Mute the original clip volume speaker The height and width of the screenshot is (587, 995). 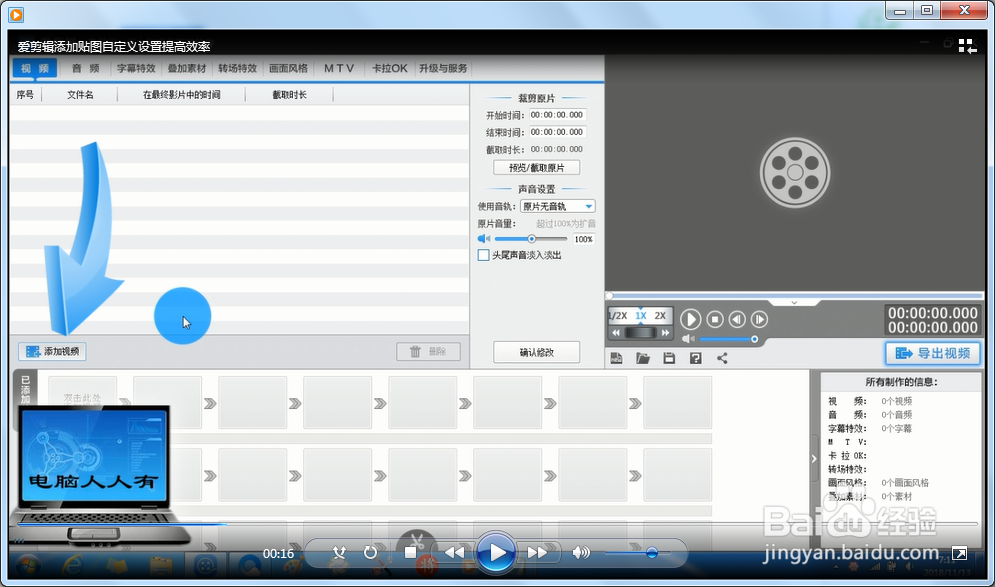coord(484,239)
